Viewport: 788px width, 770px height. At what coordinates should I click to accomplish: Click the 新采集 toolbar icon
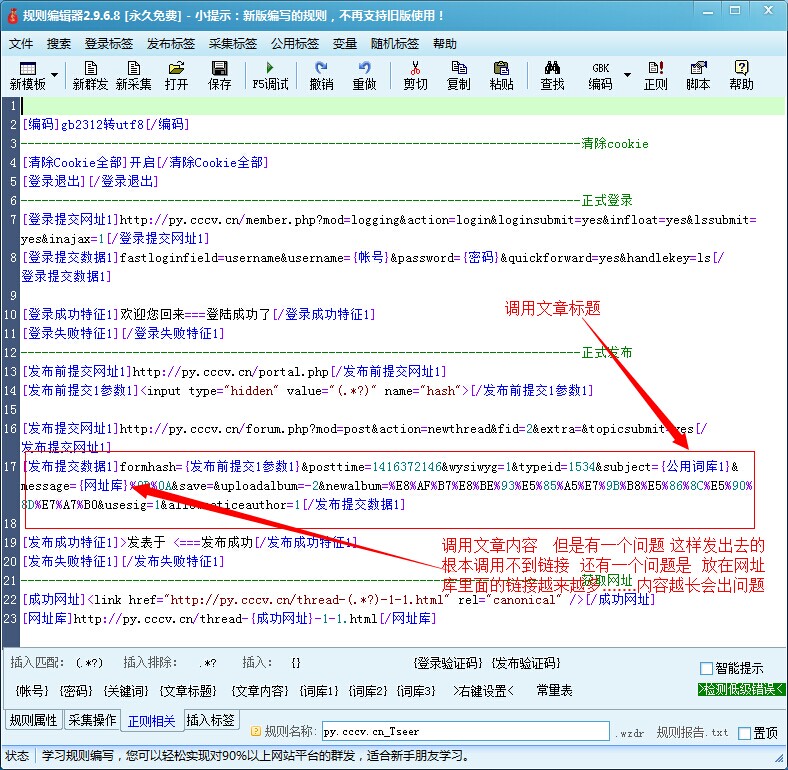click(134, 75)
